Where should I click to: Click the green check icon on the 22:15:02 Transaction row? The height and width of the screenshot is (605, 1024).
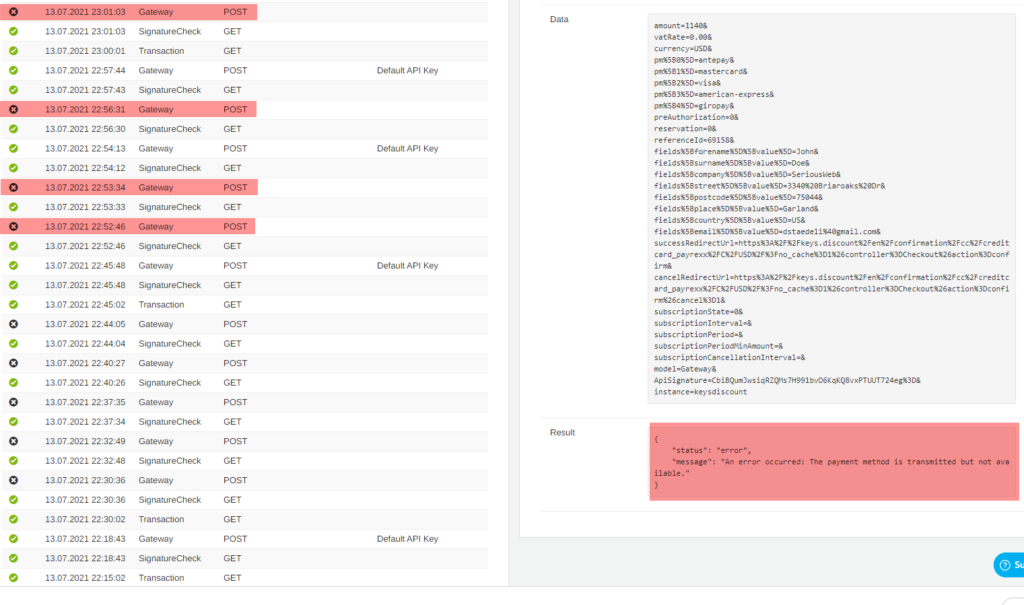(13, 578)
